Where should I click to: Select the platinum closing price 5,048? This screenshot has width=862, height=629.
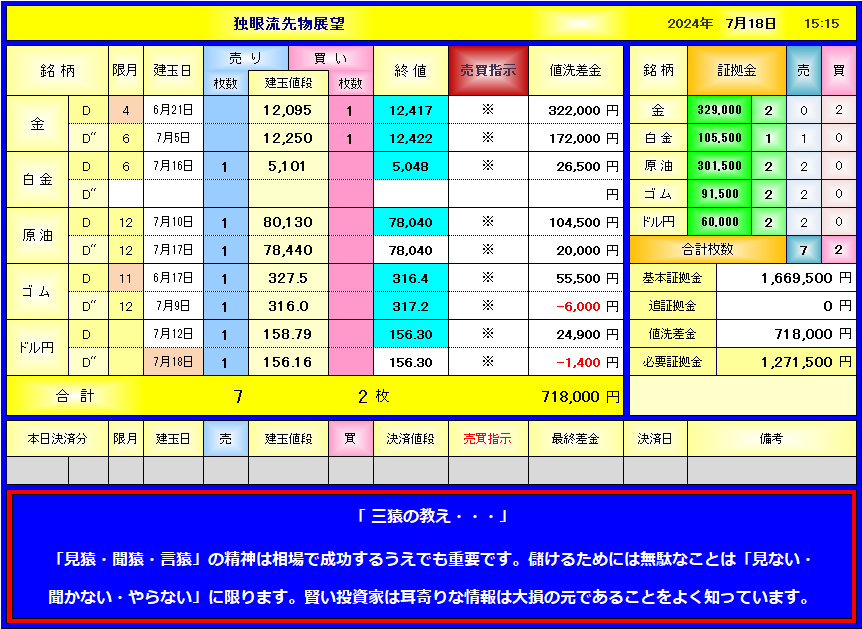click(411, 166)
